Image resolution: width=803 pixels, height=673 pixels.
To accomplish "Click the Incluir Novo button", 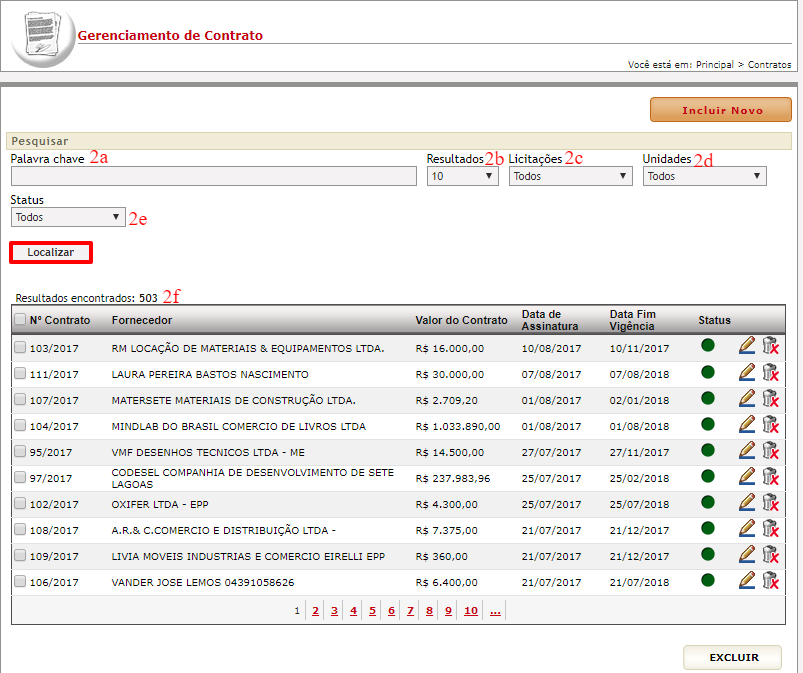I will [x=721, y=110].
